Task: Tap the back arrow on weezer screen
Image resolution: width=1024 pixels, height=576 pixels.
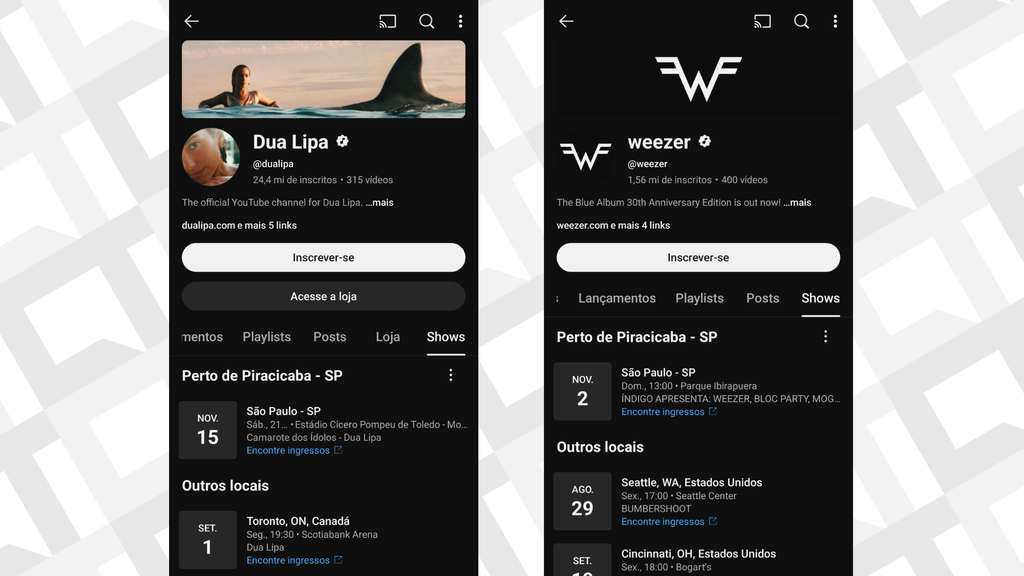Action: [x=566, y=22]
